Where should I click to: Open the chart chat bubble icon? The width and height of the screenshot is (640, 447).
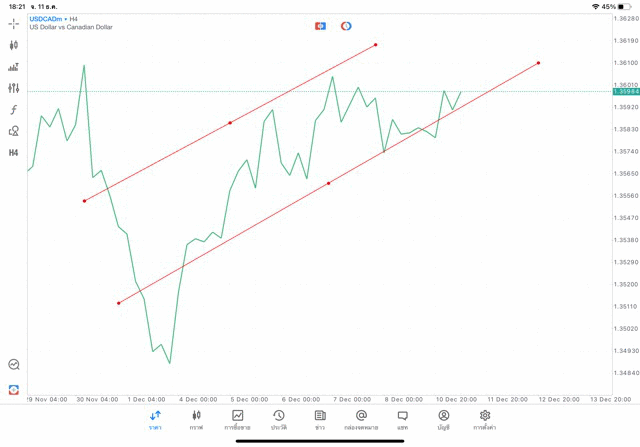[x=14, y=365]
